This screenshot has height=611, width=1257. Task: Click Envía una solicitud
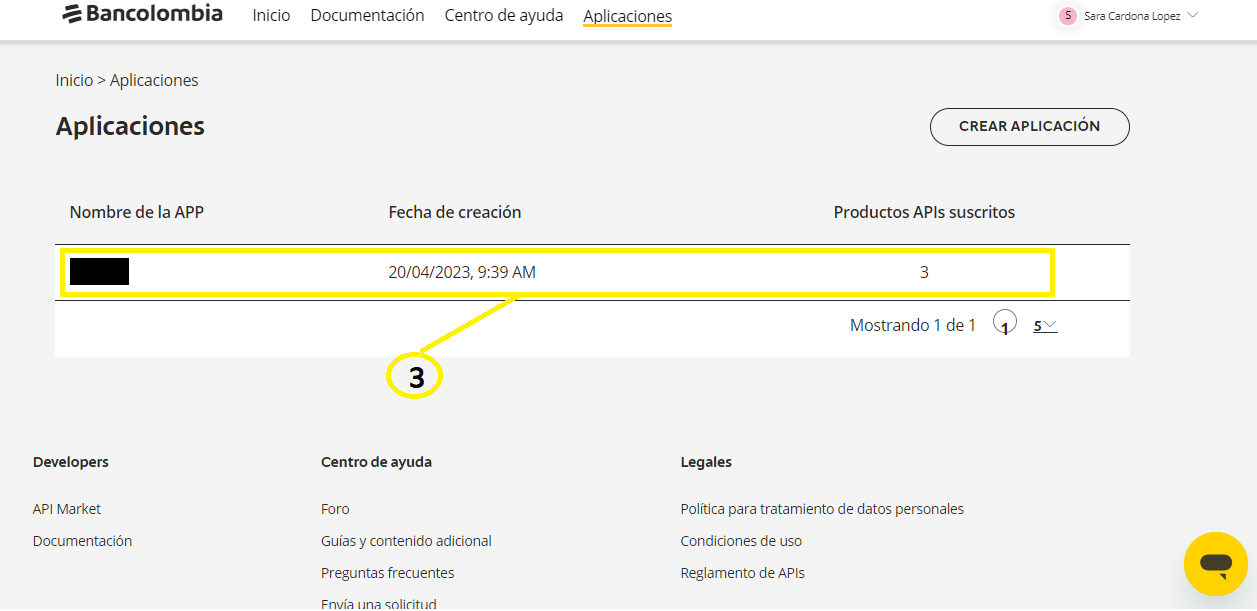pos(378,602)
